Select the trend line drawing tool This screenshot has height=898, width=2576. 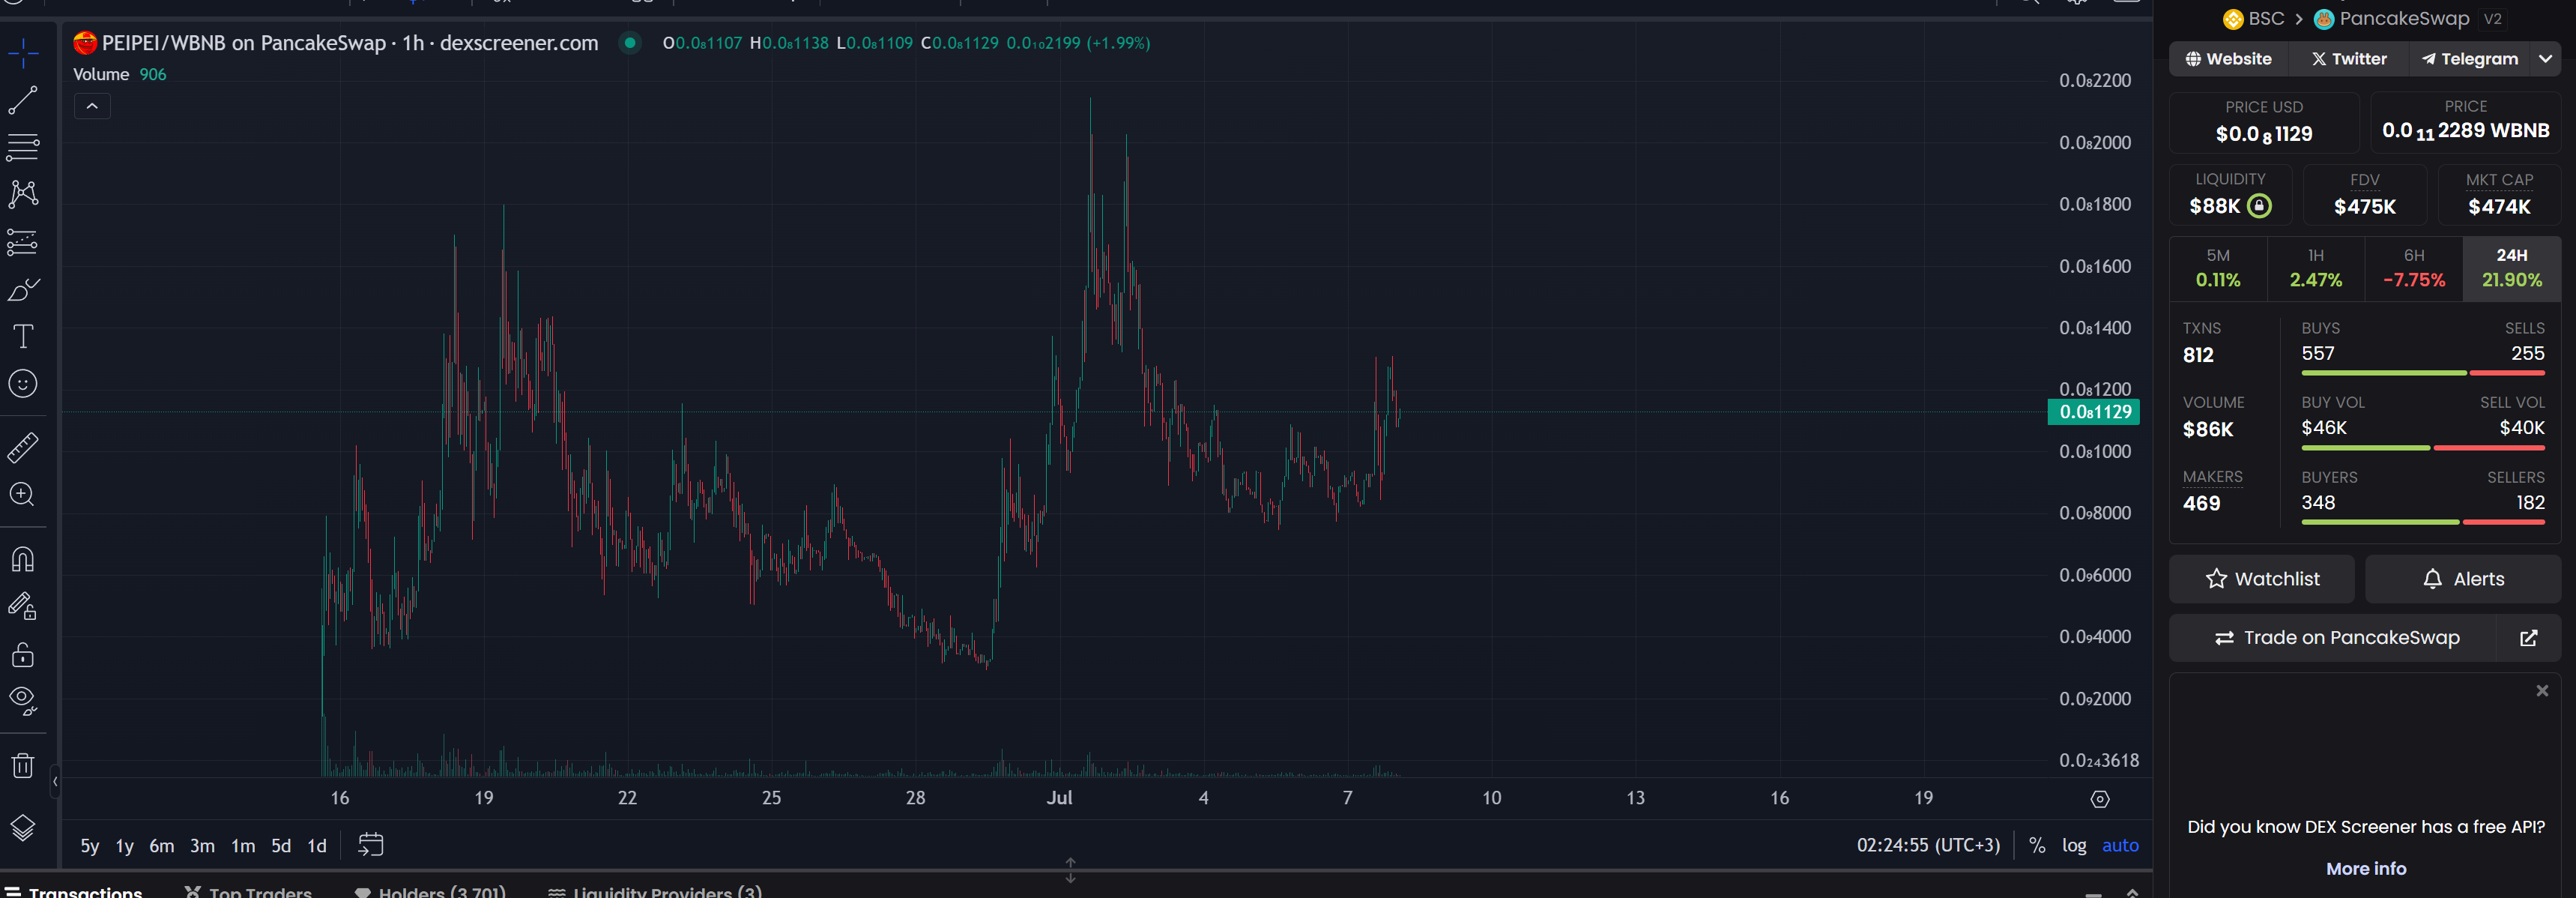[x=23, y=100]
